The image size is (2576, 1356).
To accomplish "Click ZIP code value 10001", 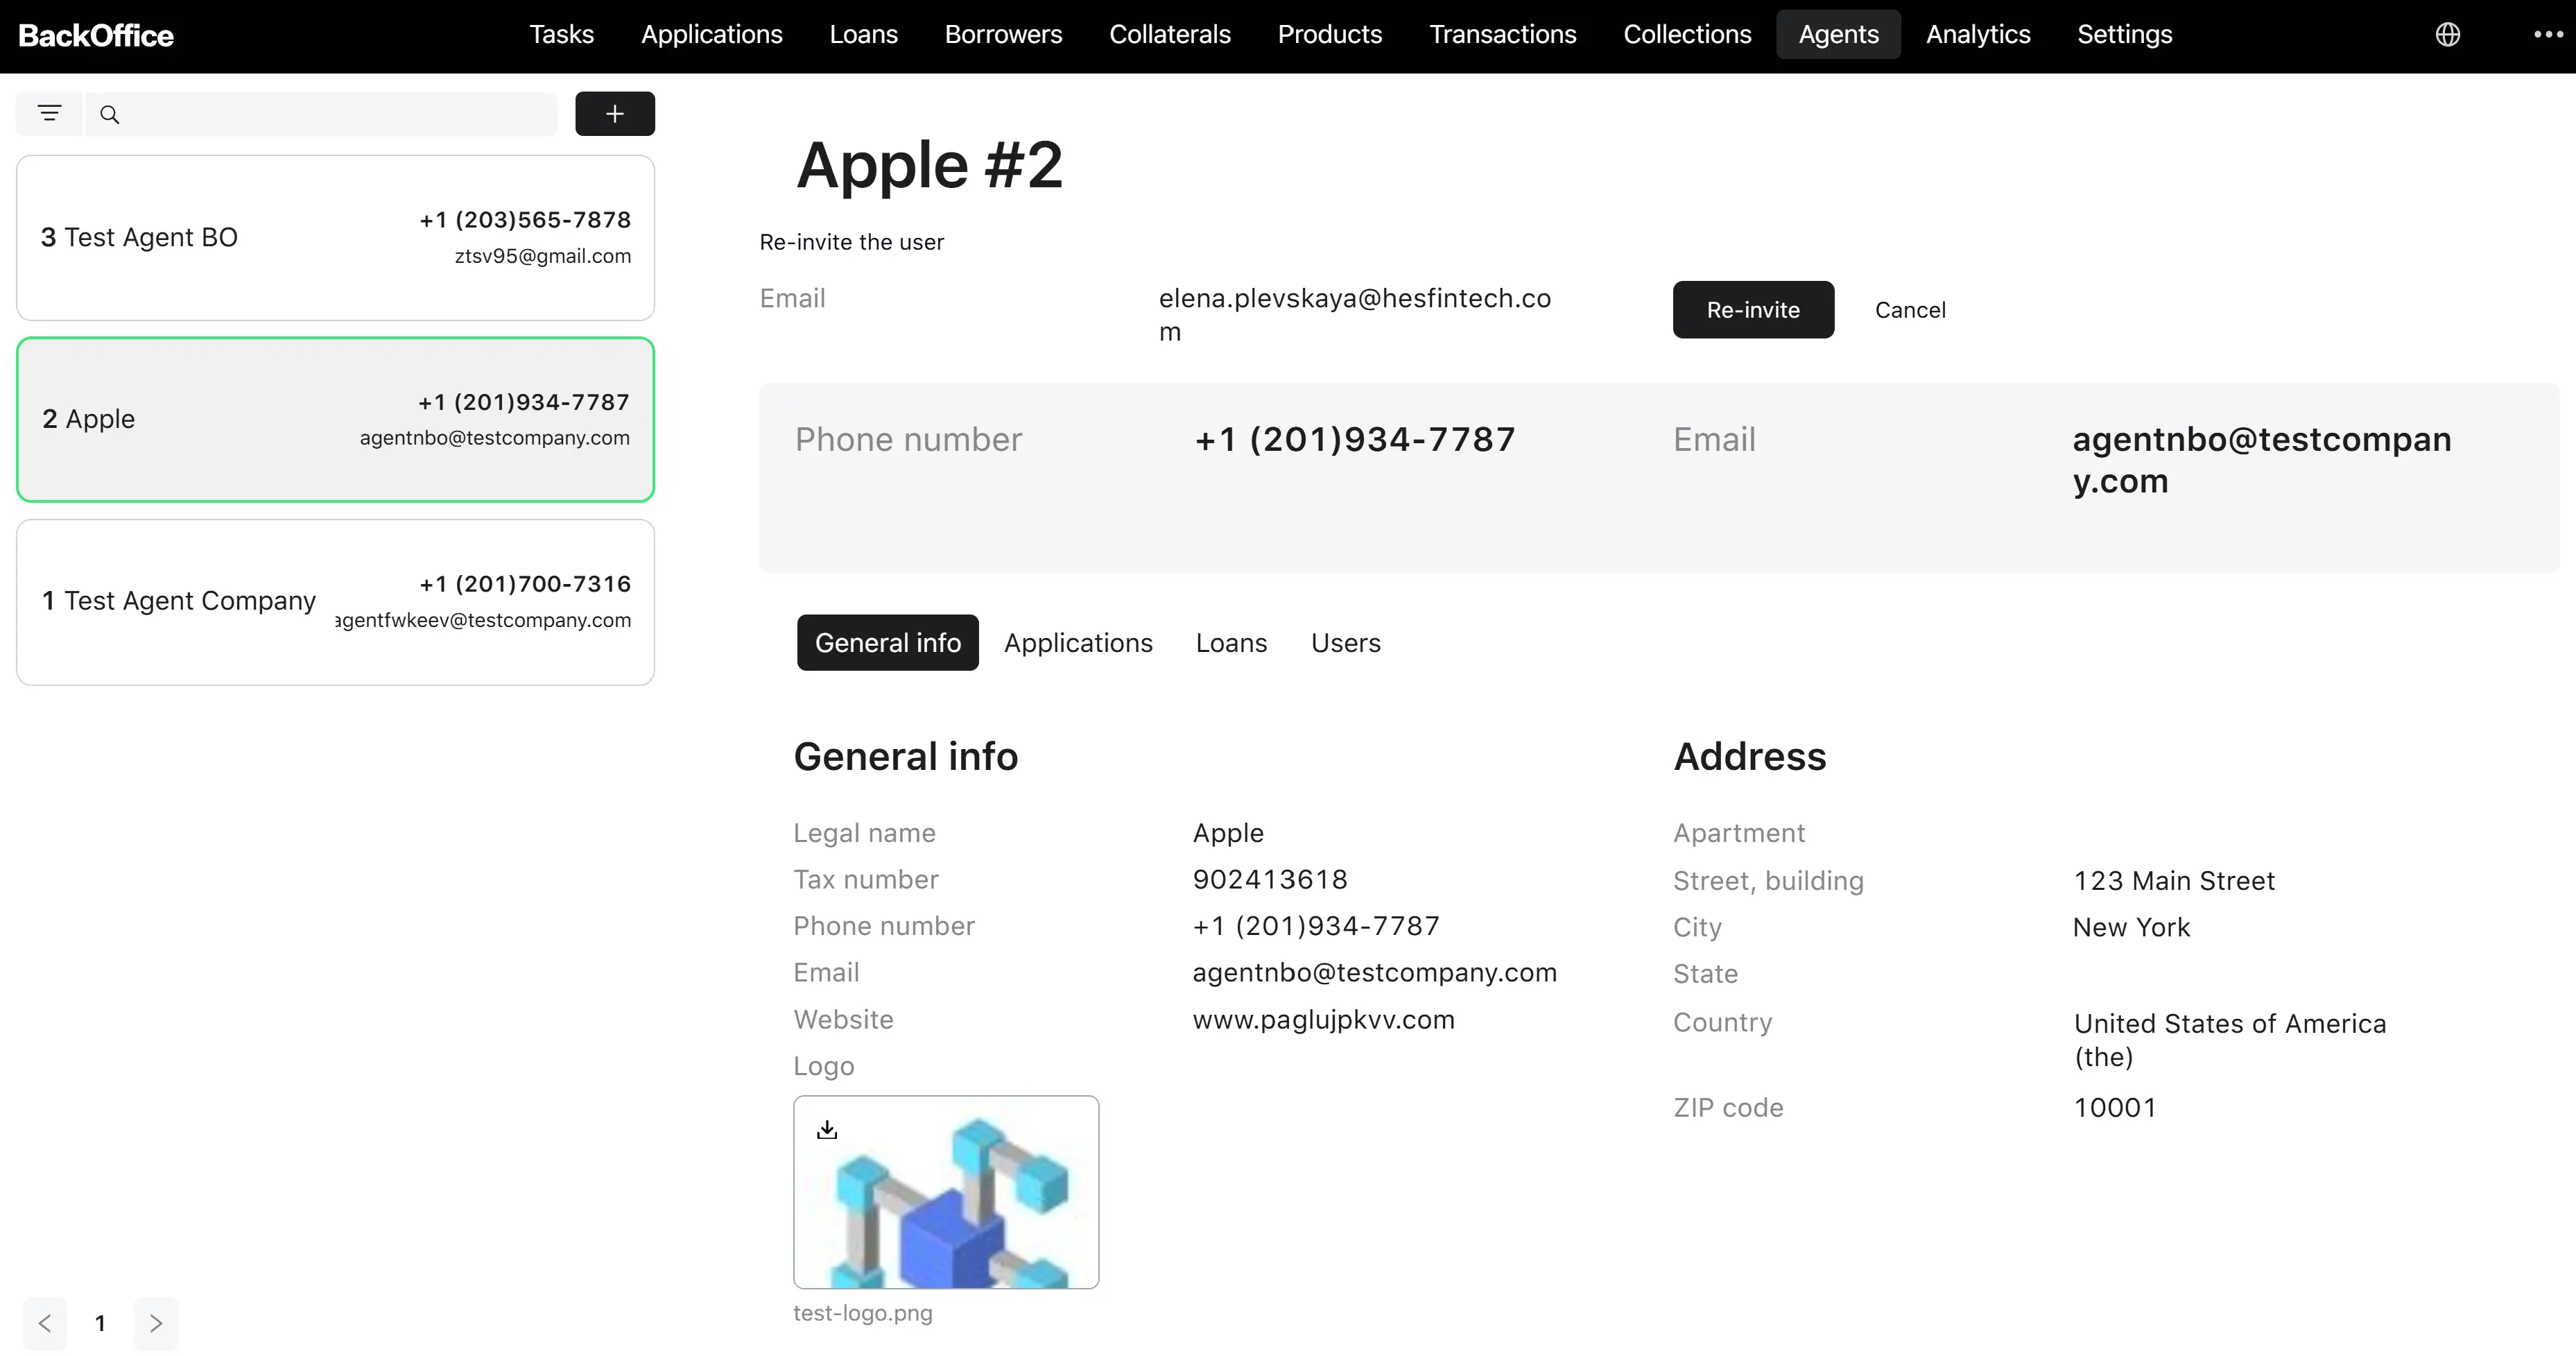I will [x=2115, y=1108].
